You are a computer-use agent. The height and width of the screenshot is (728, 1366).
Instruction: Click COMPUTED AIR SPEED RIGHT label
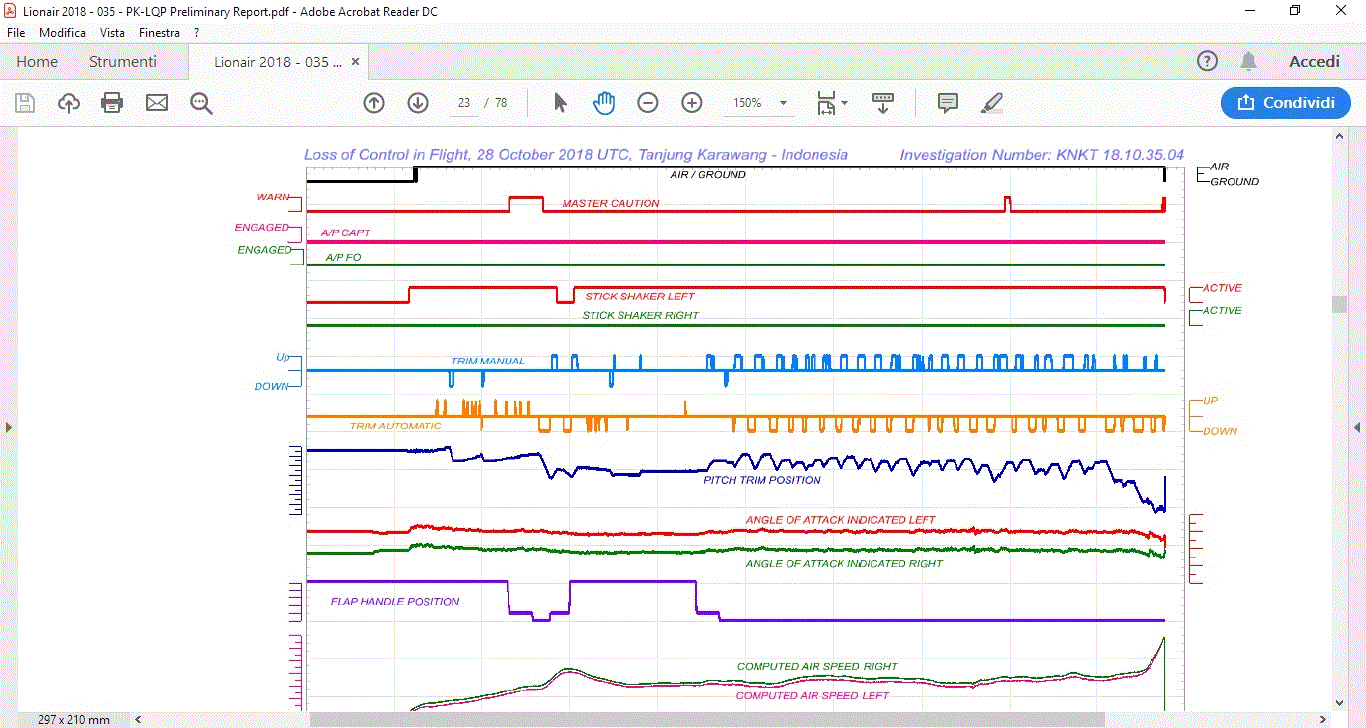pyautogui.click(x=817, y=666)
